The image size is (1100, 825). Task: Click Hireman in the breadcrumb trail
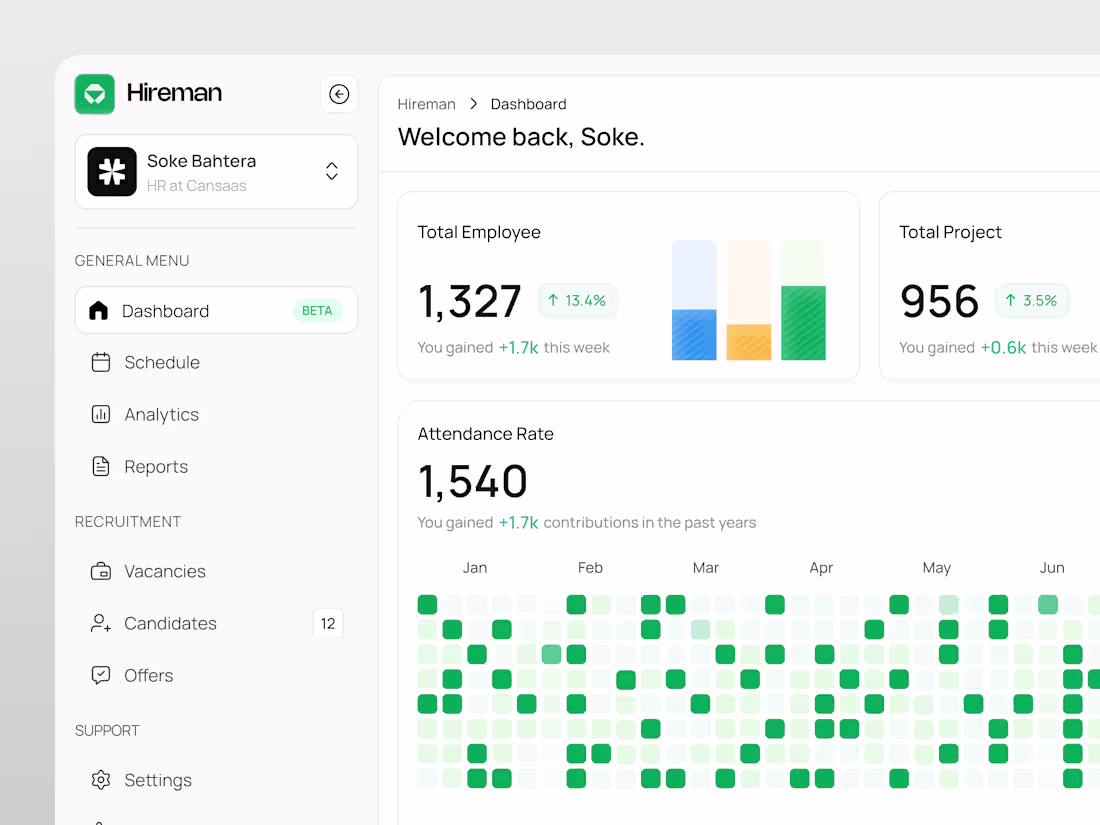tap(426, 104)
